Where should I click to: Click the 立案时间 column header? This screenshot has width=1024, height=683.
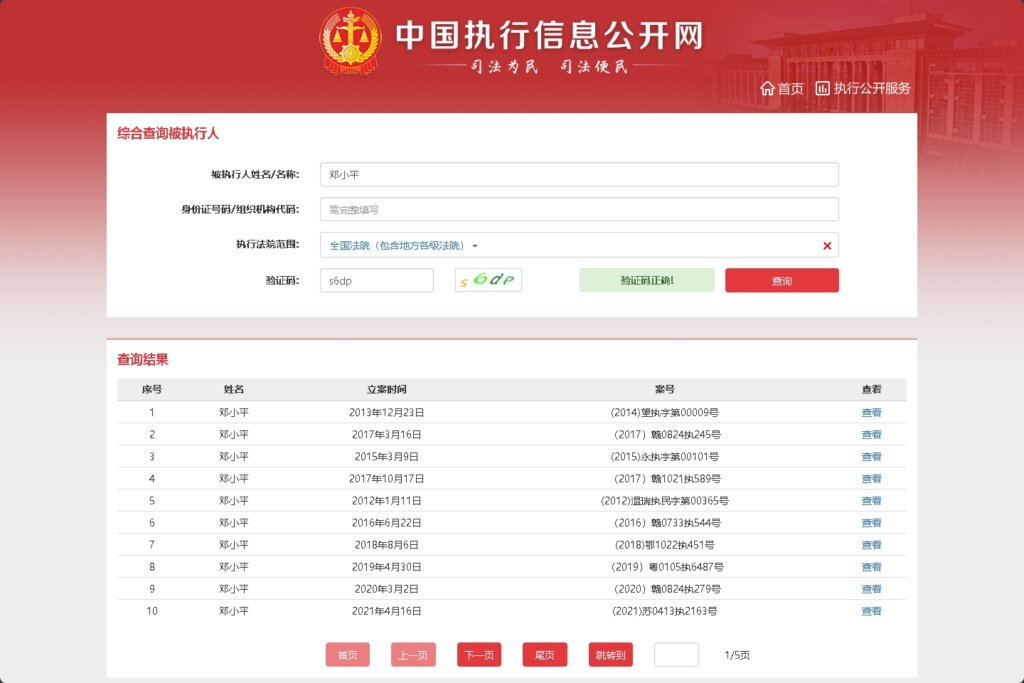pos(387,389)
